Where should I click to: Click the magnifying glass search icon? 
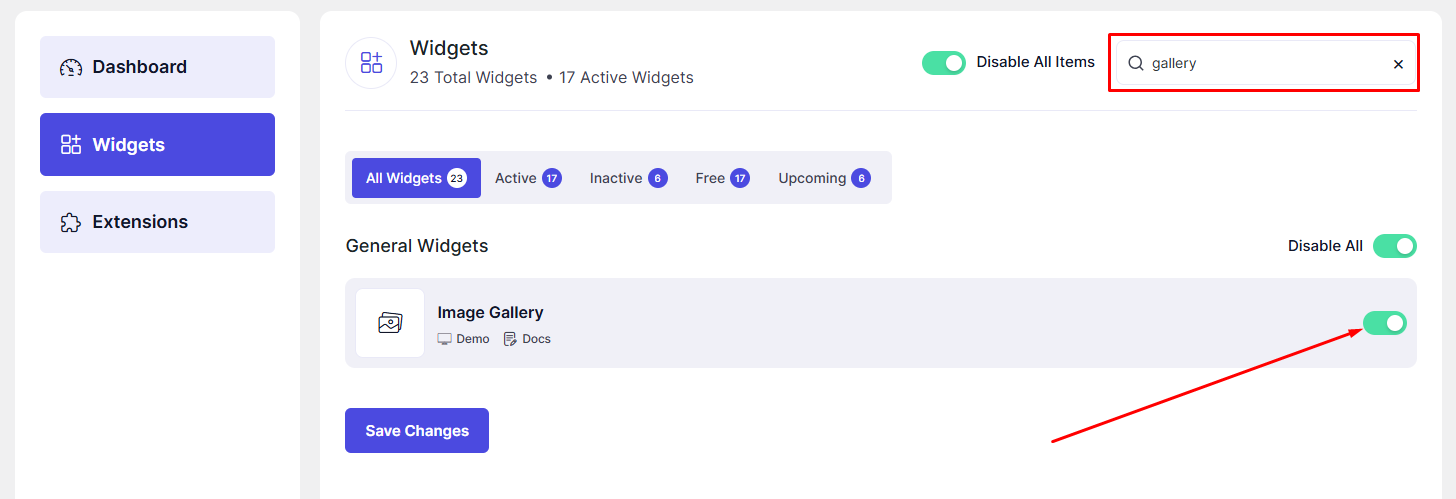coord(1136,64)
